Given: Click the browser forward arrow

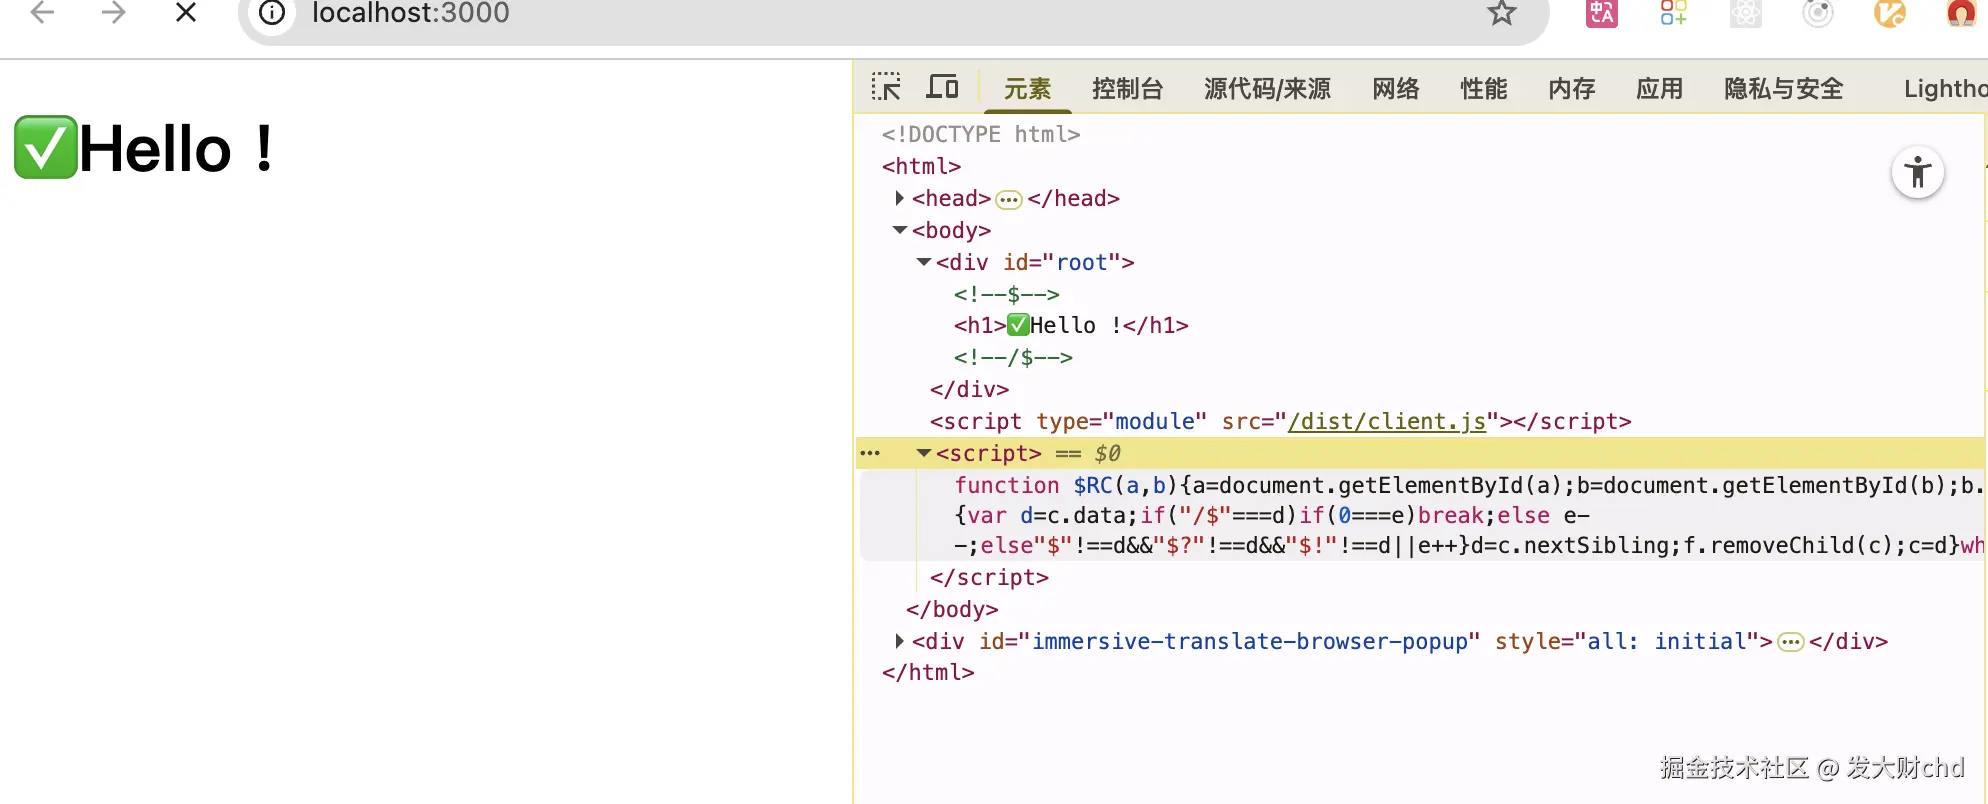Looking at the screenshot, I should tap(114, 12).
